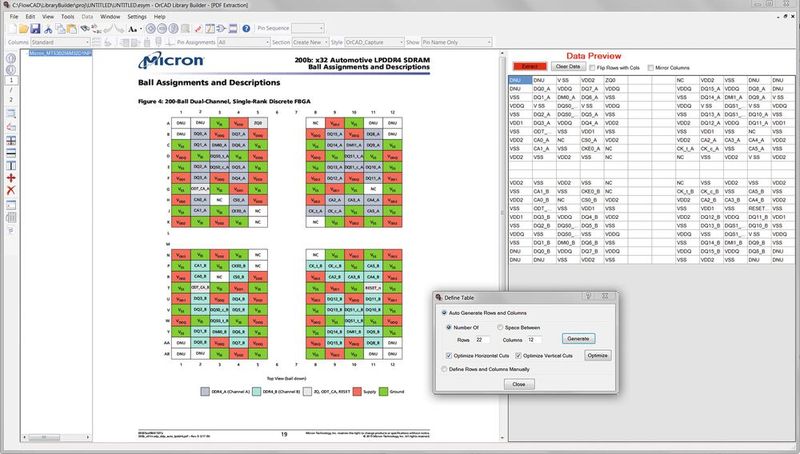Open the Help menu

tap(159, 16)
